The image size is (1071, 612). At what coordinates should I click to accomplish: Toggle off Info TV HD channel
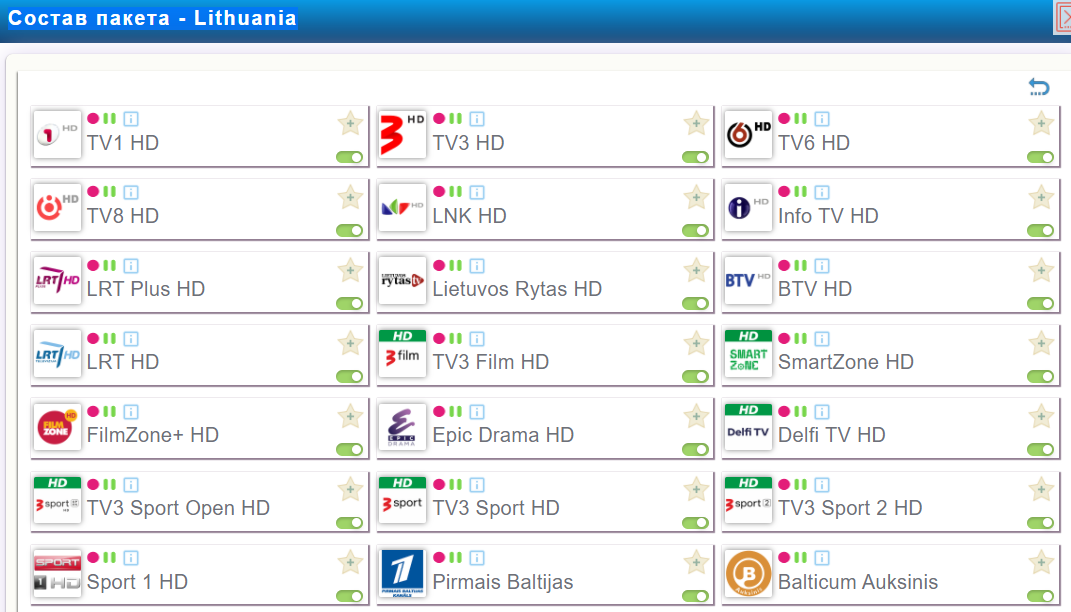pyautogui.click(x=1041, y=231)
